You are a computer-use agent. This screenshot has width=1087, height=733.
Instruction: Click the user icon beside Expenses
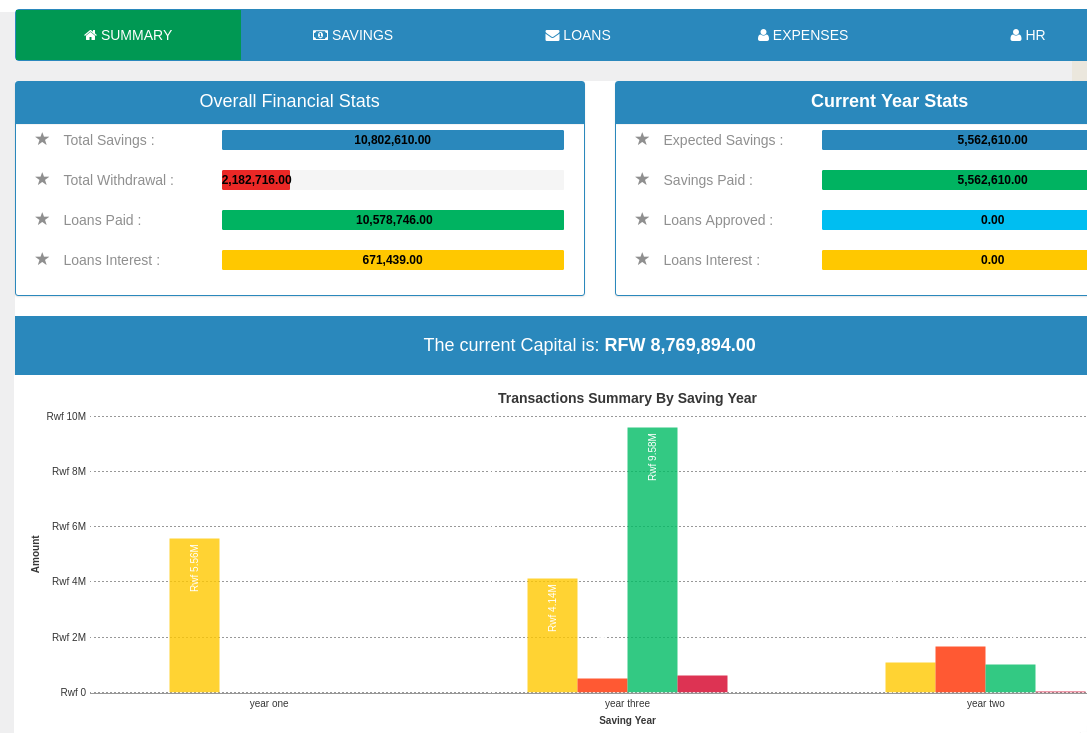point(763,35)
